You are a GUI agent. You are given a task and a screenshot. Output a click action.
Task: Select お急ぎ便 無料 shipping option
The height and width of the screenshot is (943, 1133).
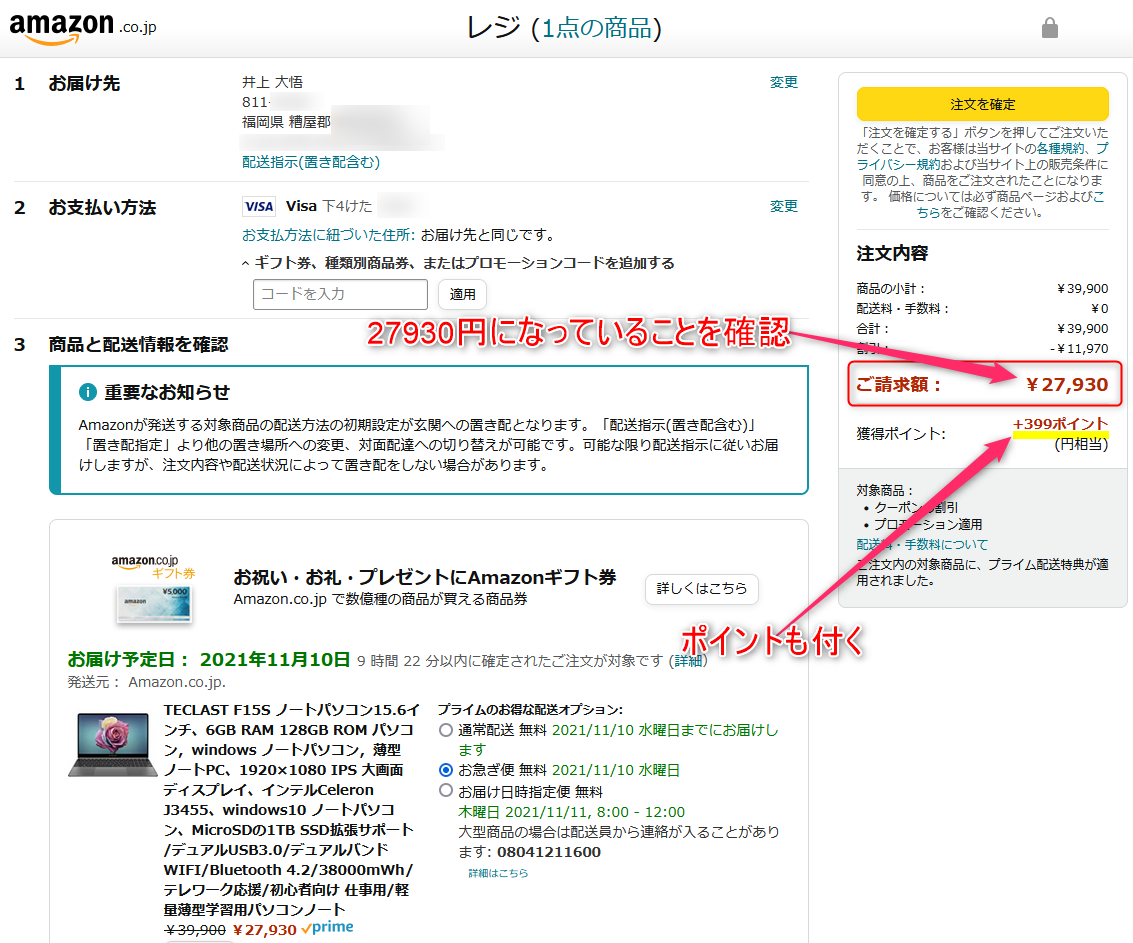pyautogui.click(x=446, y=770)
